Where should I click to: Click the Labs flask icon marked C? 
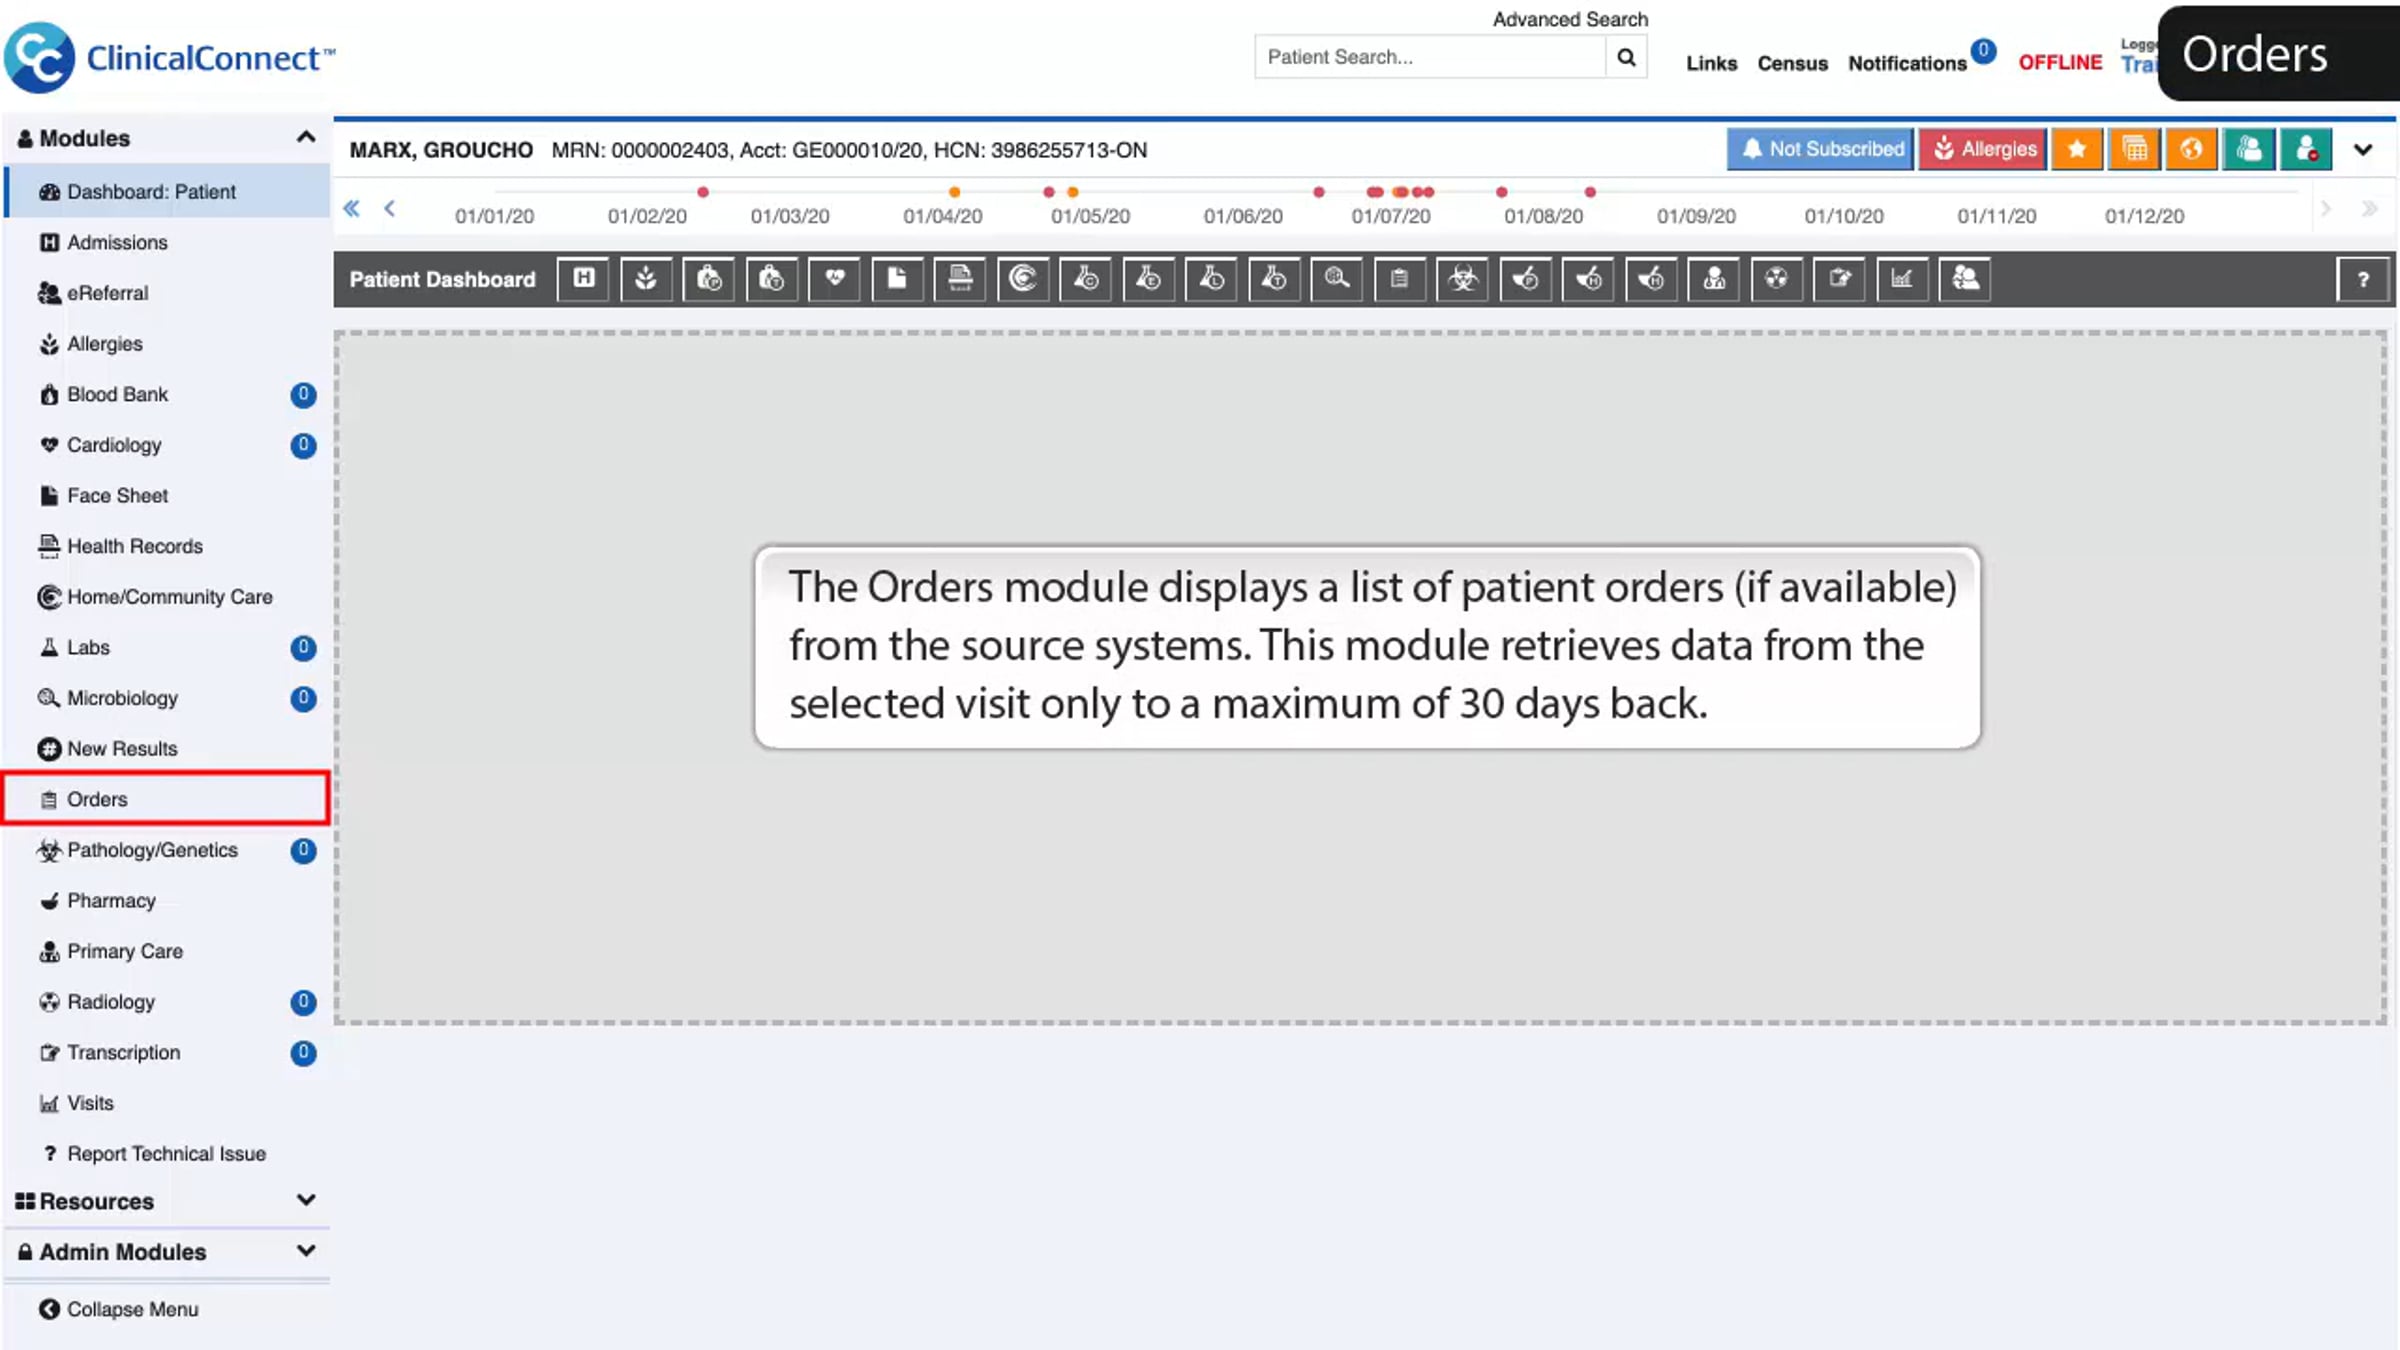pos(1086,279)
